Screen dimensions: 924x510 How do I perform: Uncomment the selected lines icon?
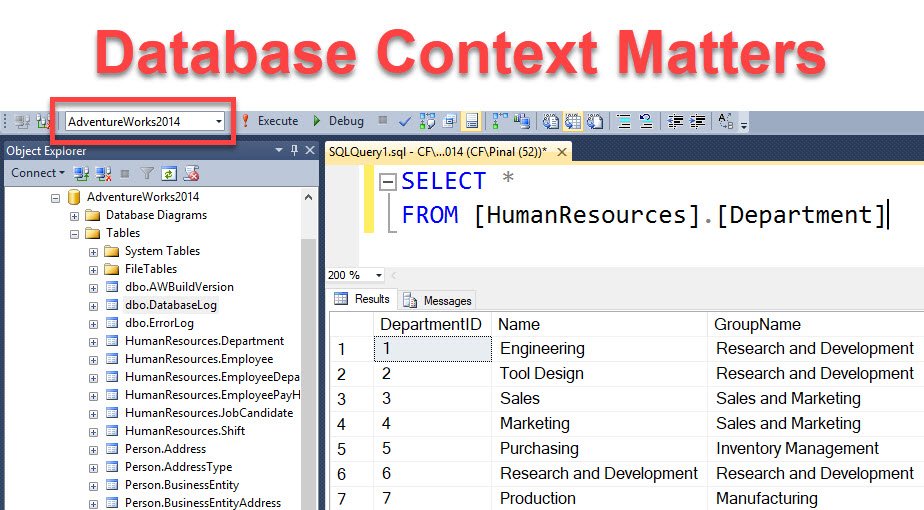click(646, 121)
